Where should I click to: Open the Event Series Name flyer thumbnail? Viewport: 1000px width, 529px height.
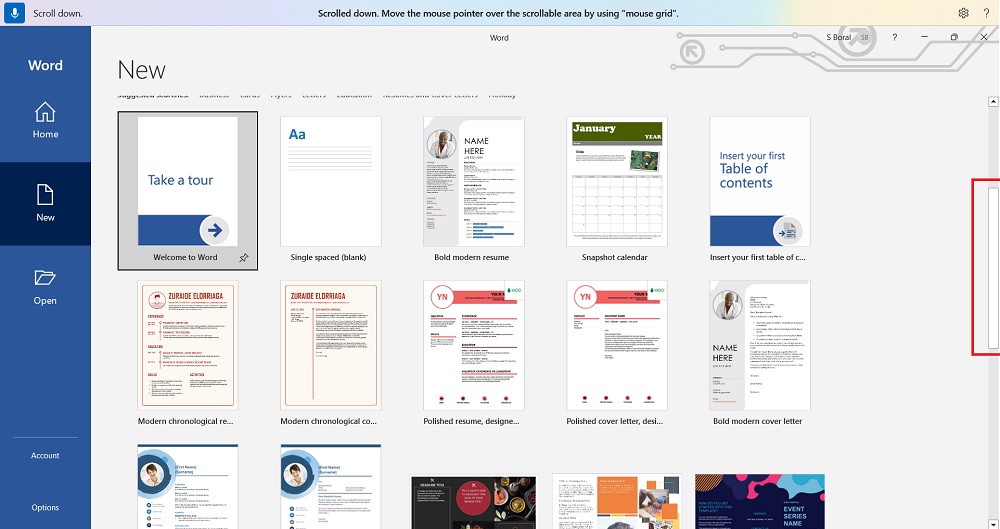(x=760, y=502)
